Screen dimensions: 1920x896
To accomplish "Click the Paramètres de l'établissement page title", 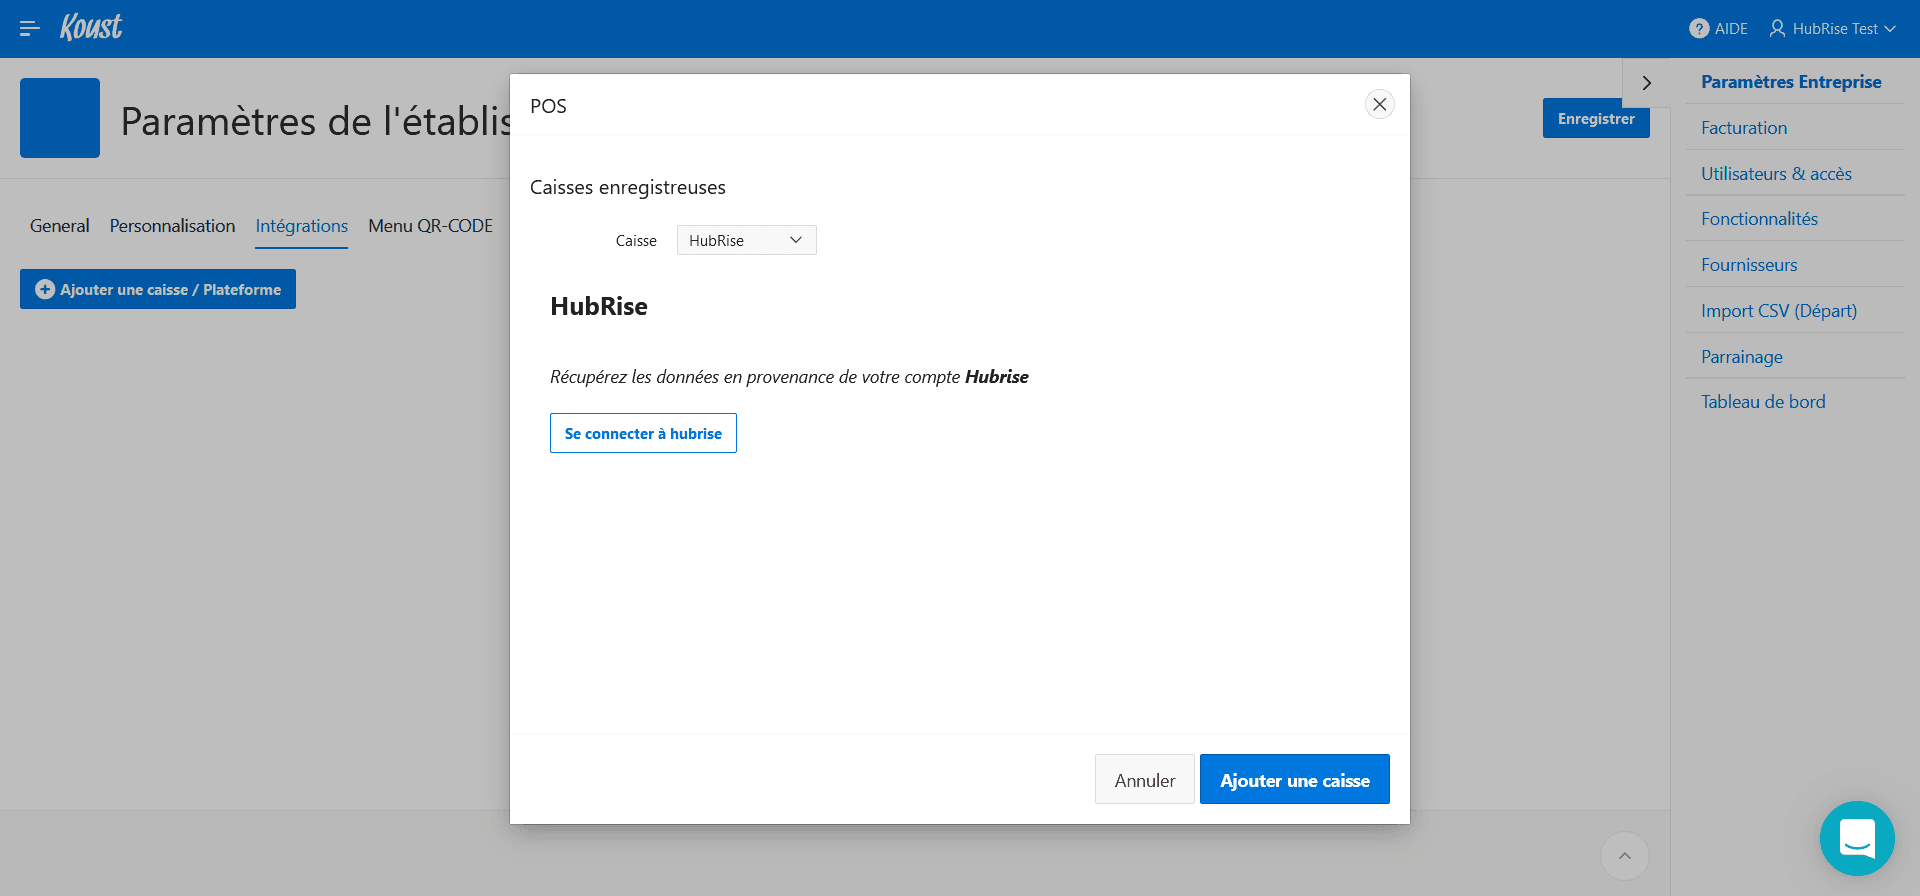I will pos(315,121).
